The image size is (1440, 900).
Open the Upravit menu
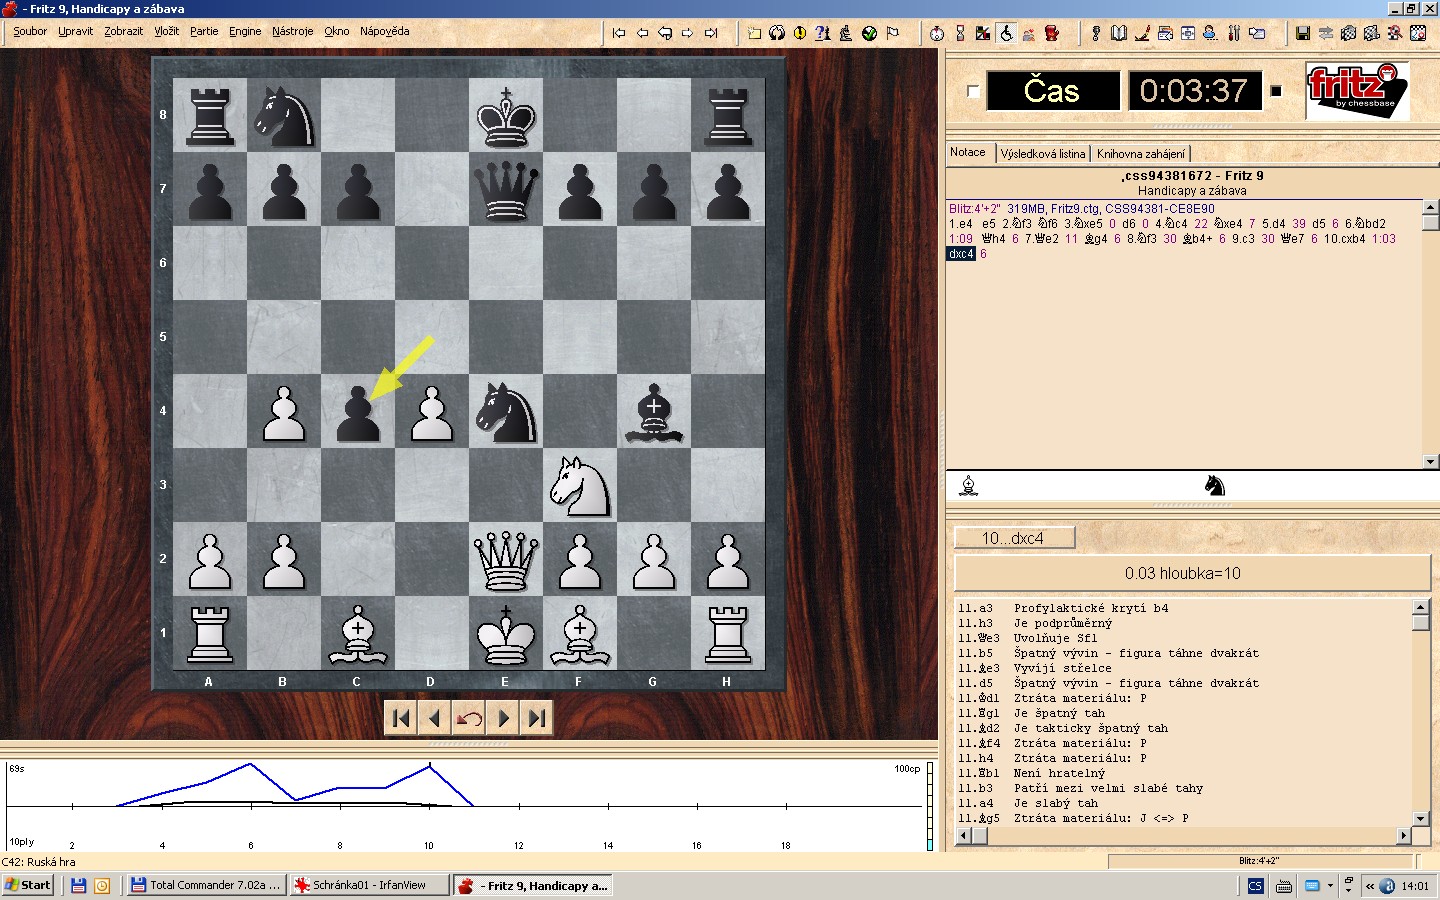click(75, 32)
